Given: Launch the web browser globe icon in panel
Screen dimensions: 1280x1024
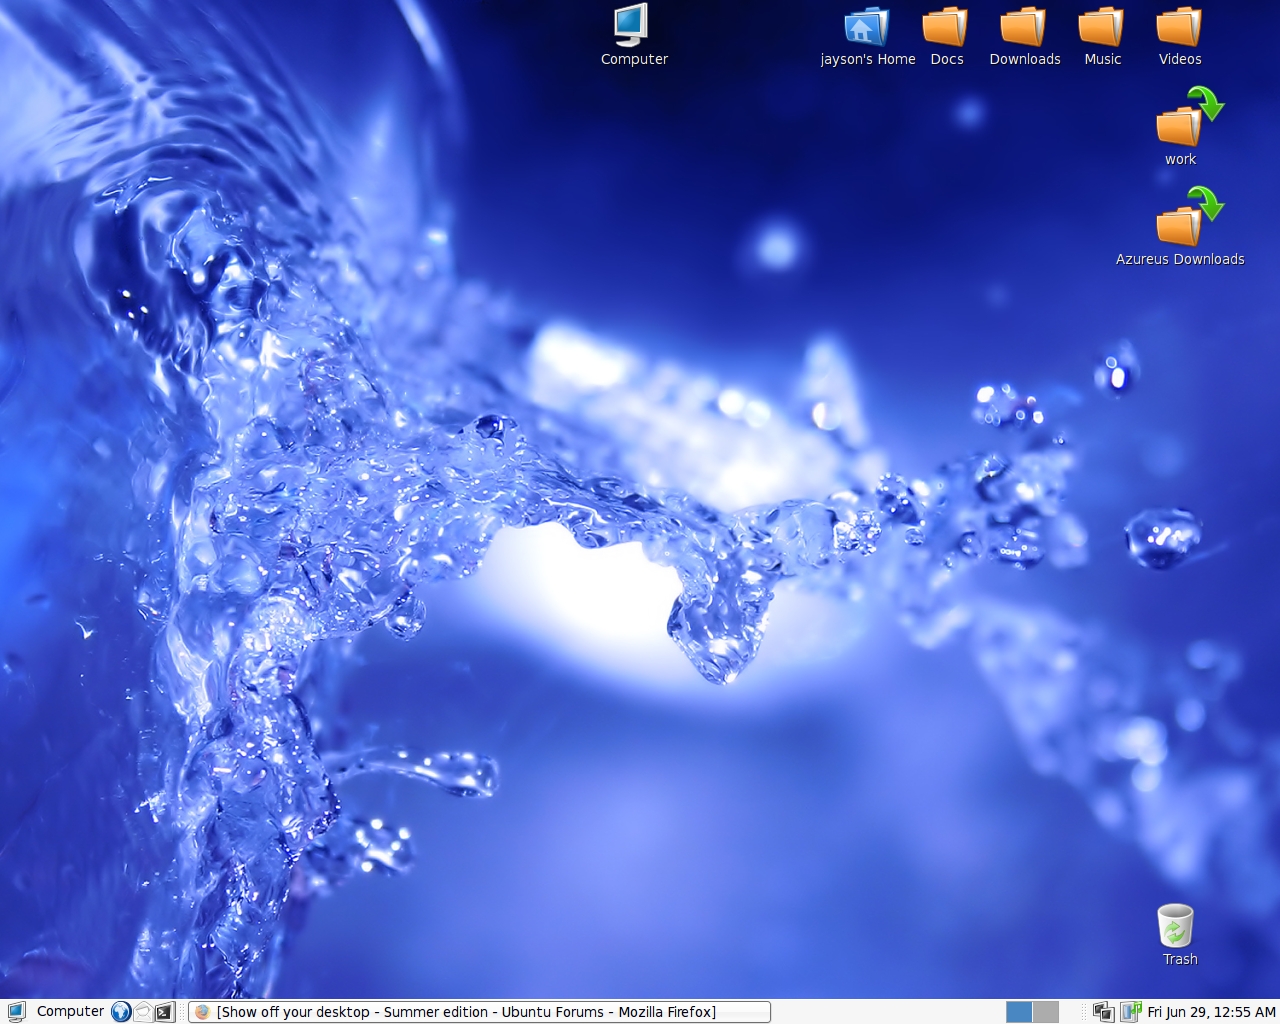Looking at the screenshot, I should pos(121,1011).
